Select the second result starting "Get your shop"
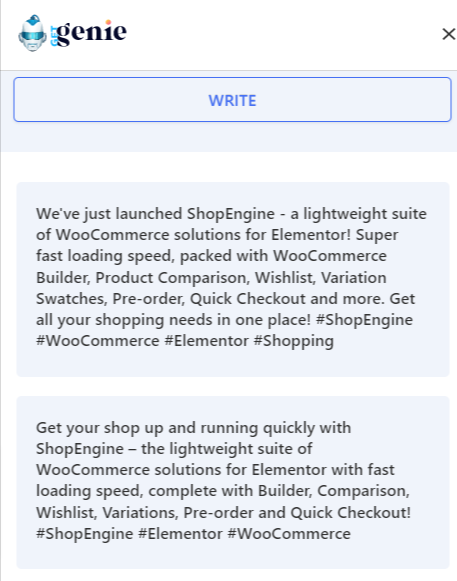The width and height of the screenshot is (457, 581). [x=233, y=482]
